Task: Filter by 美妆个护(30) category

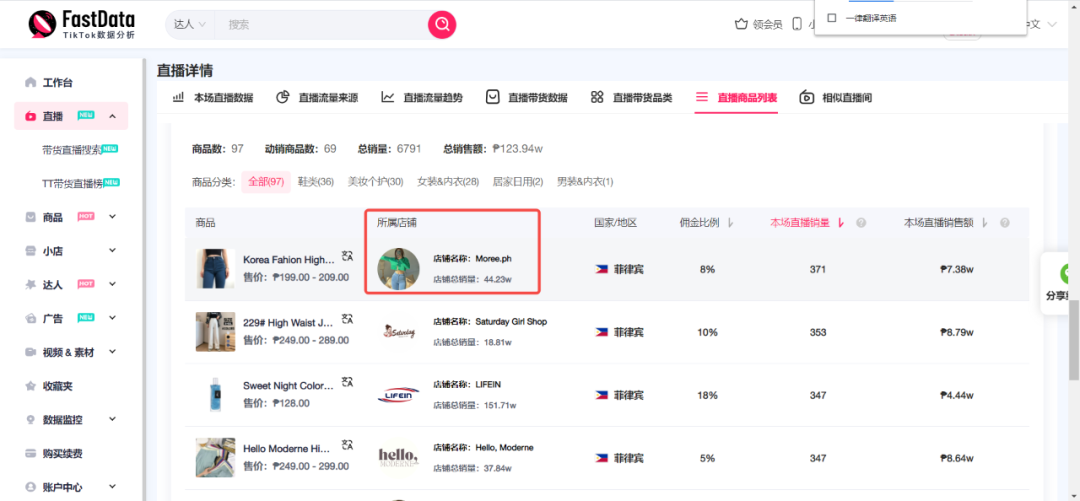Action: coord(375,182)
